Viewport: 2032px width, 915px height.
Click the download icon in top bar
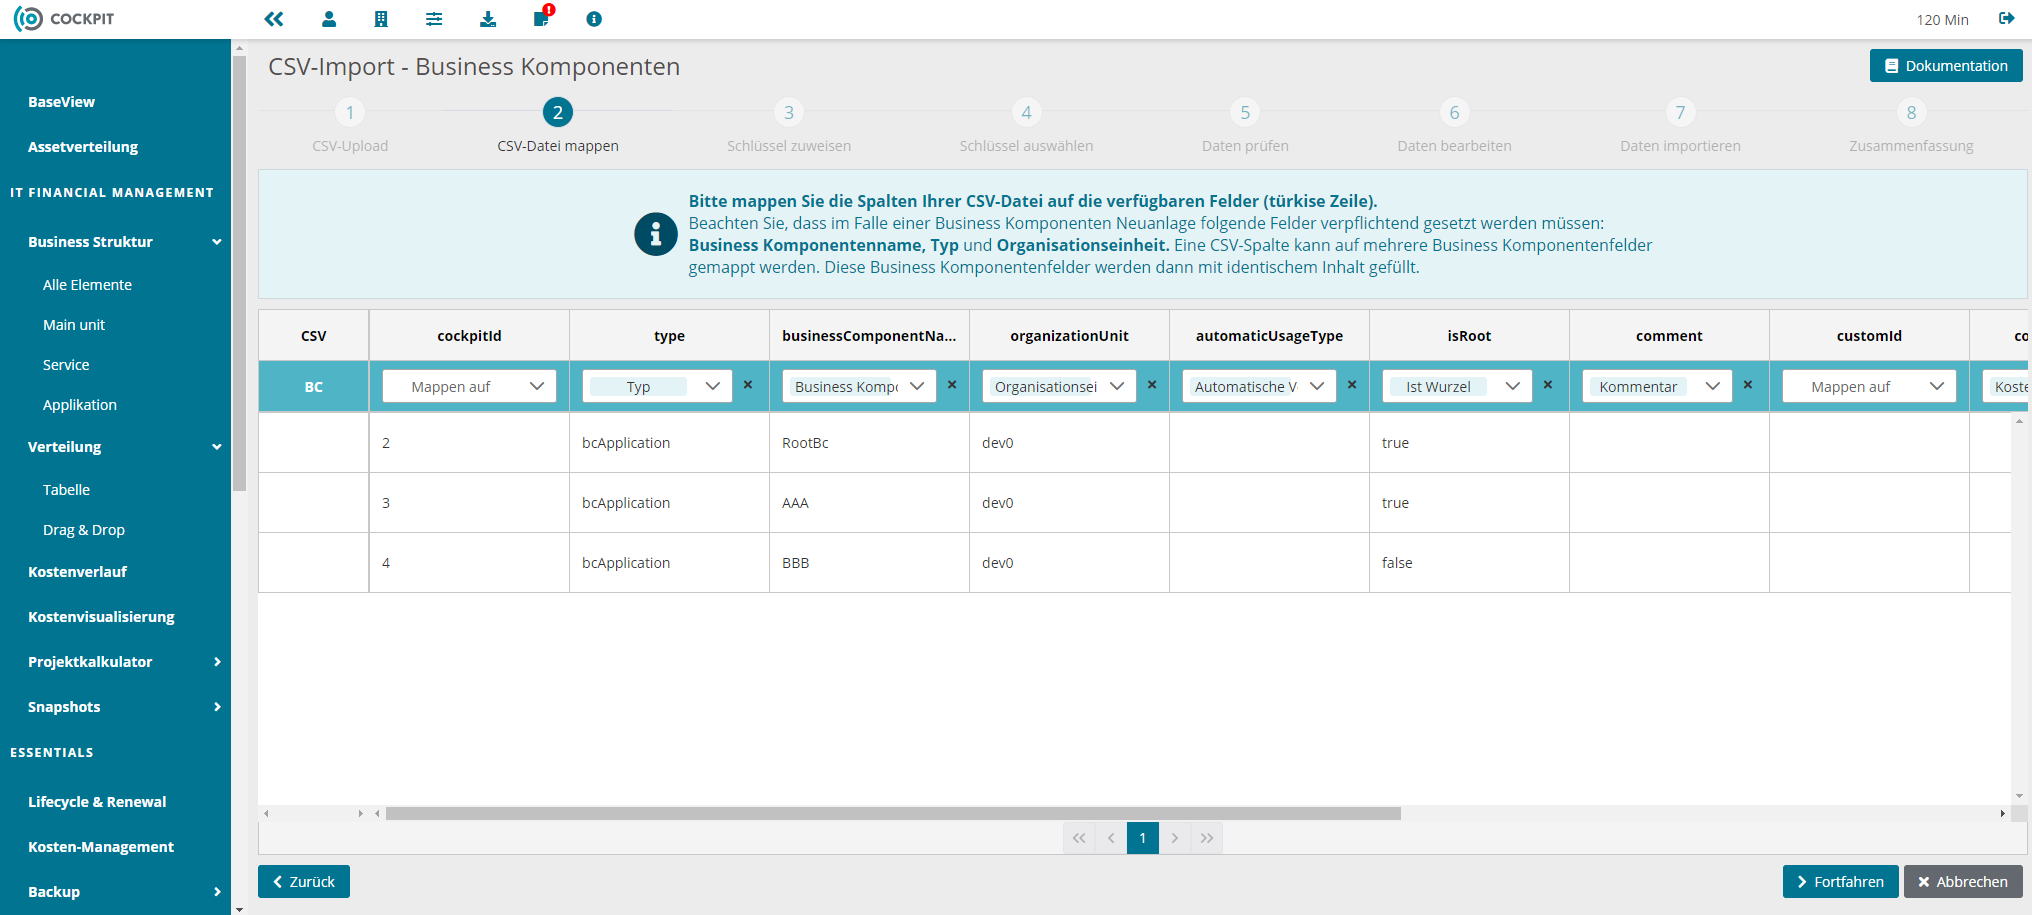[488, 19]
